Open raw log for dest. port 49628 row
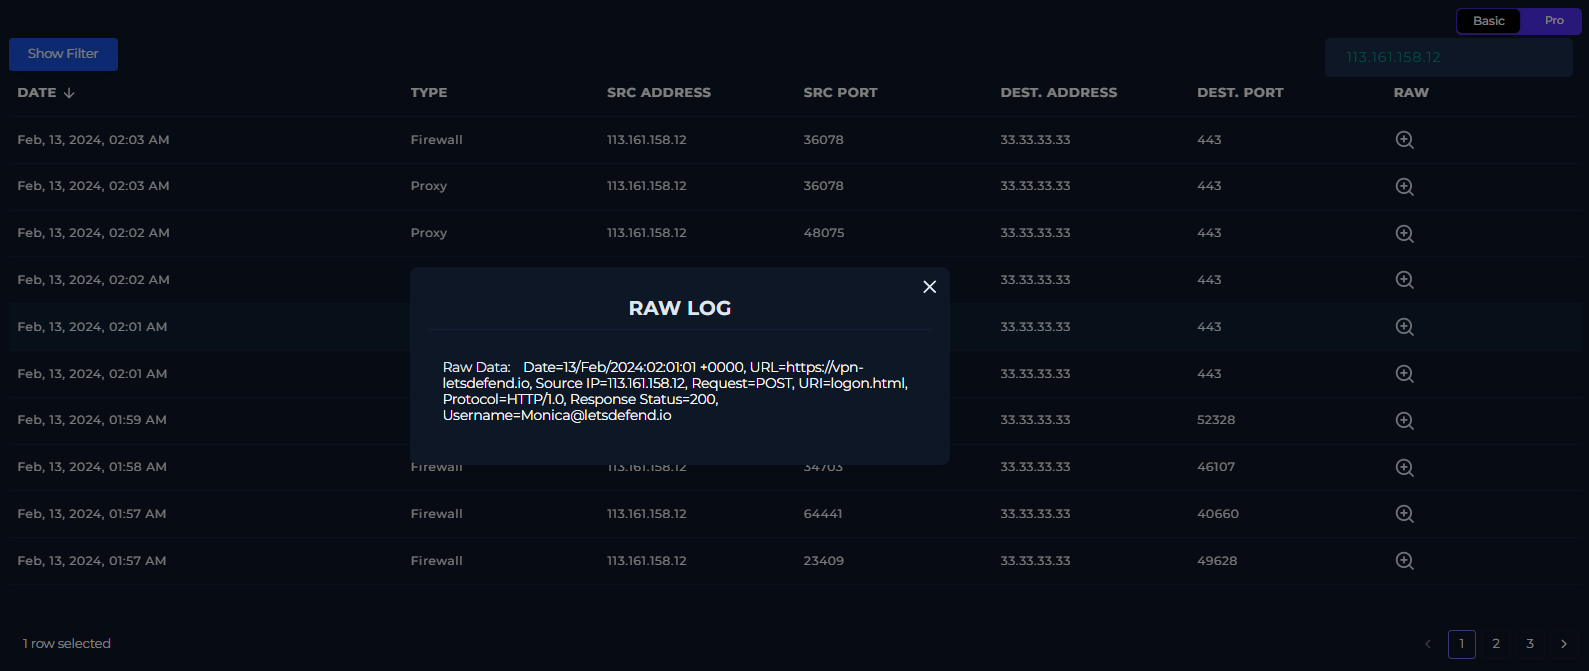1589x671 pixels. tap(1404, 561)
